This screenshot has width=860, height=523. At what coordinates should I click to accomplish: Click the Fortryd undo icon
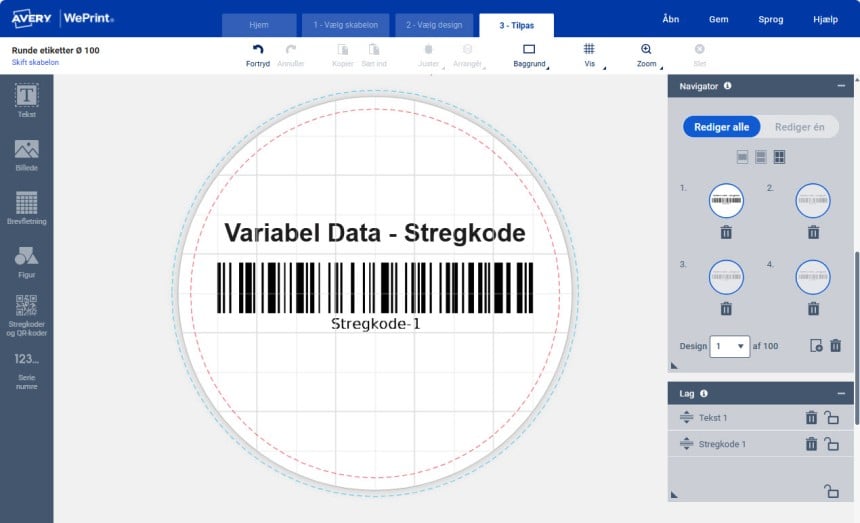coord(258,53)
